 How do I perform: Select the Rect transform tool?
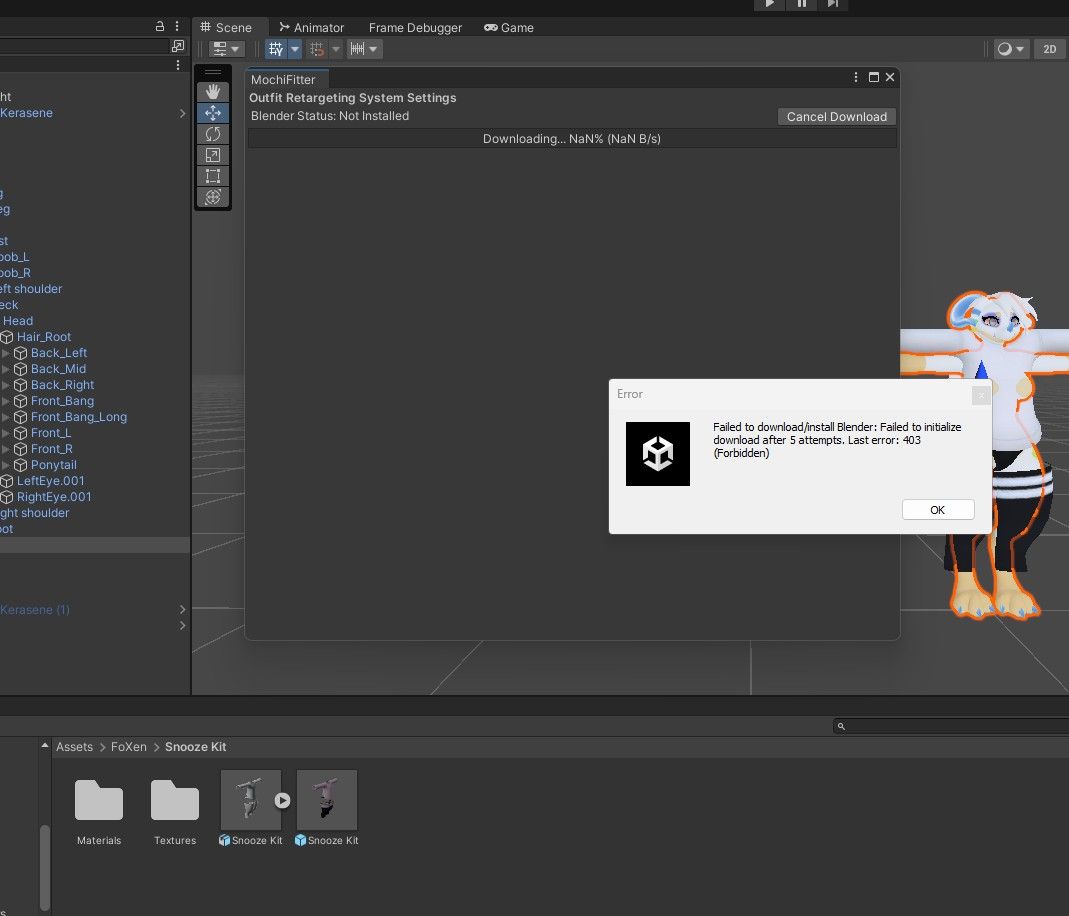click(x=213, y=176)
